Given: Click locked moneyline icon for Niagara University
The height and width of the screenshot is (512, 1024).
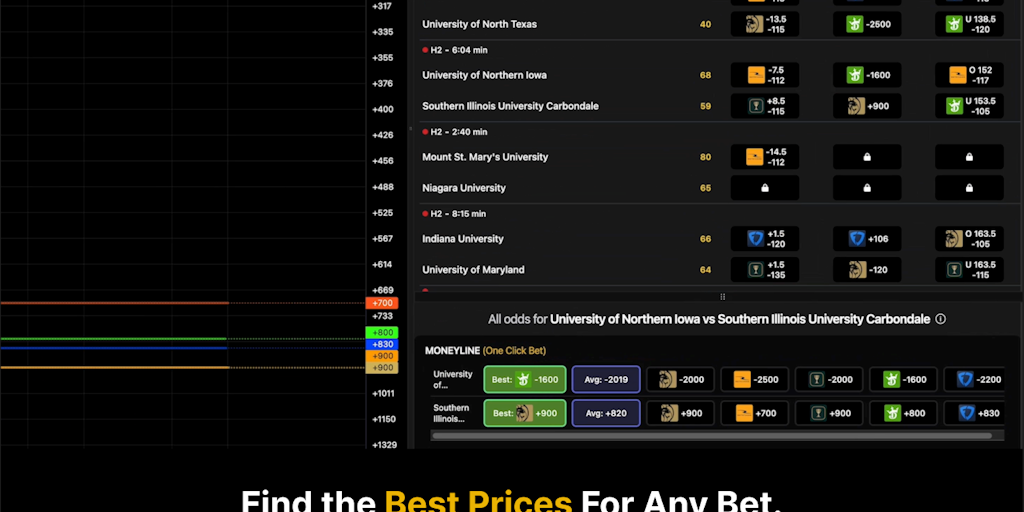Looking at the screenshot, I should [867, 187].
